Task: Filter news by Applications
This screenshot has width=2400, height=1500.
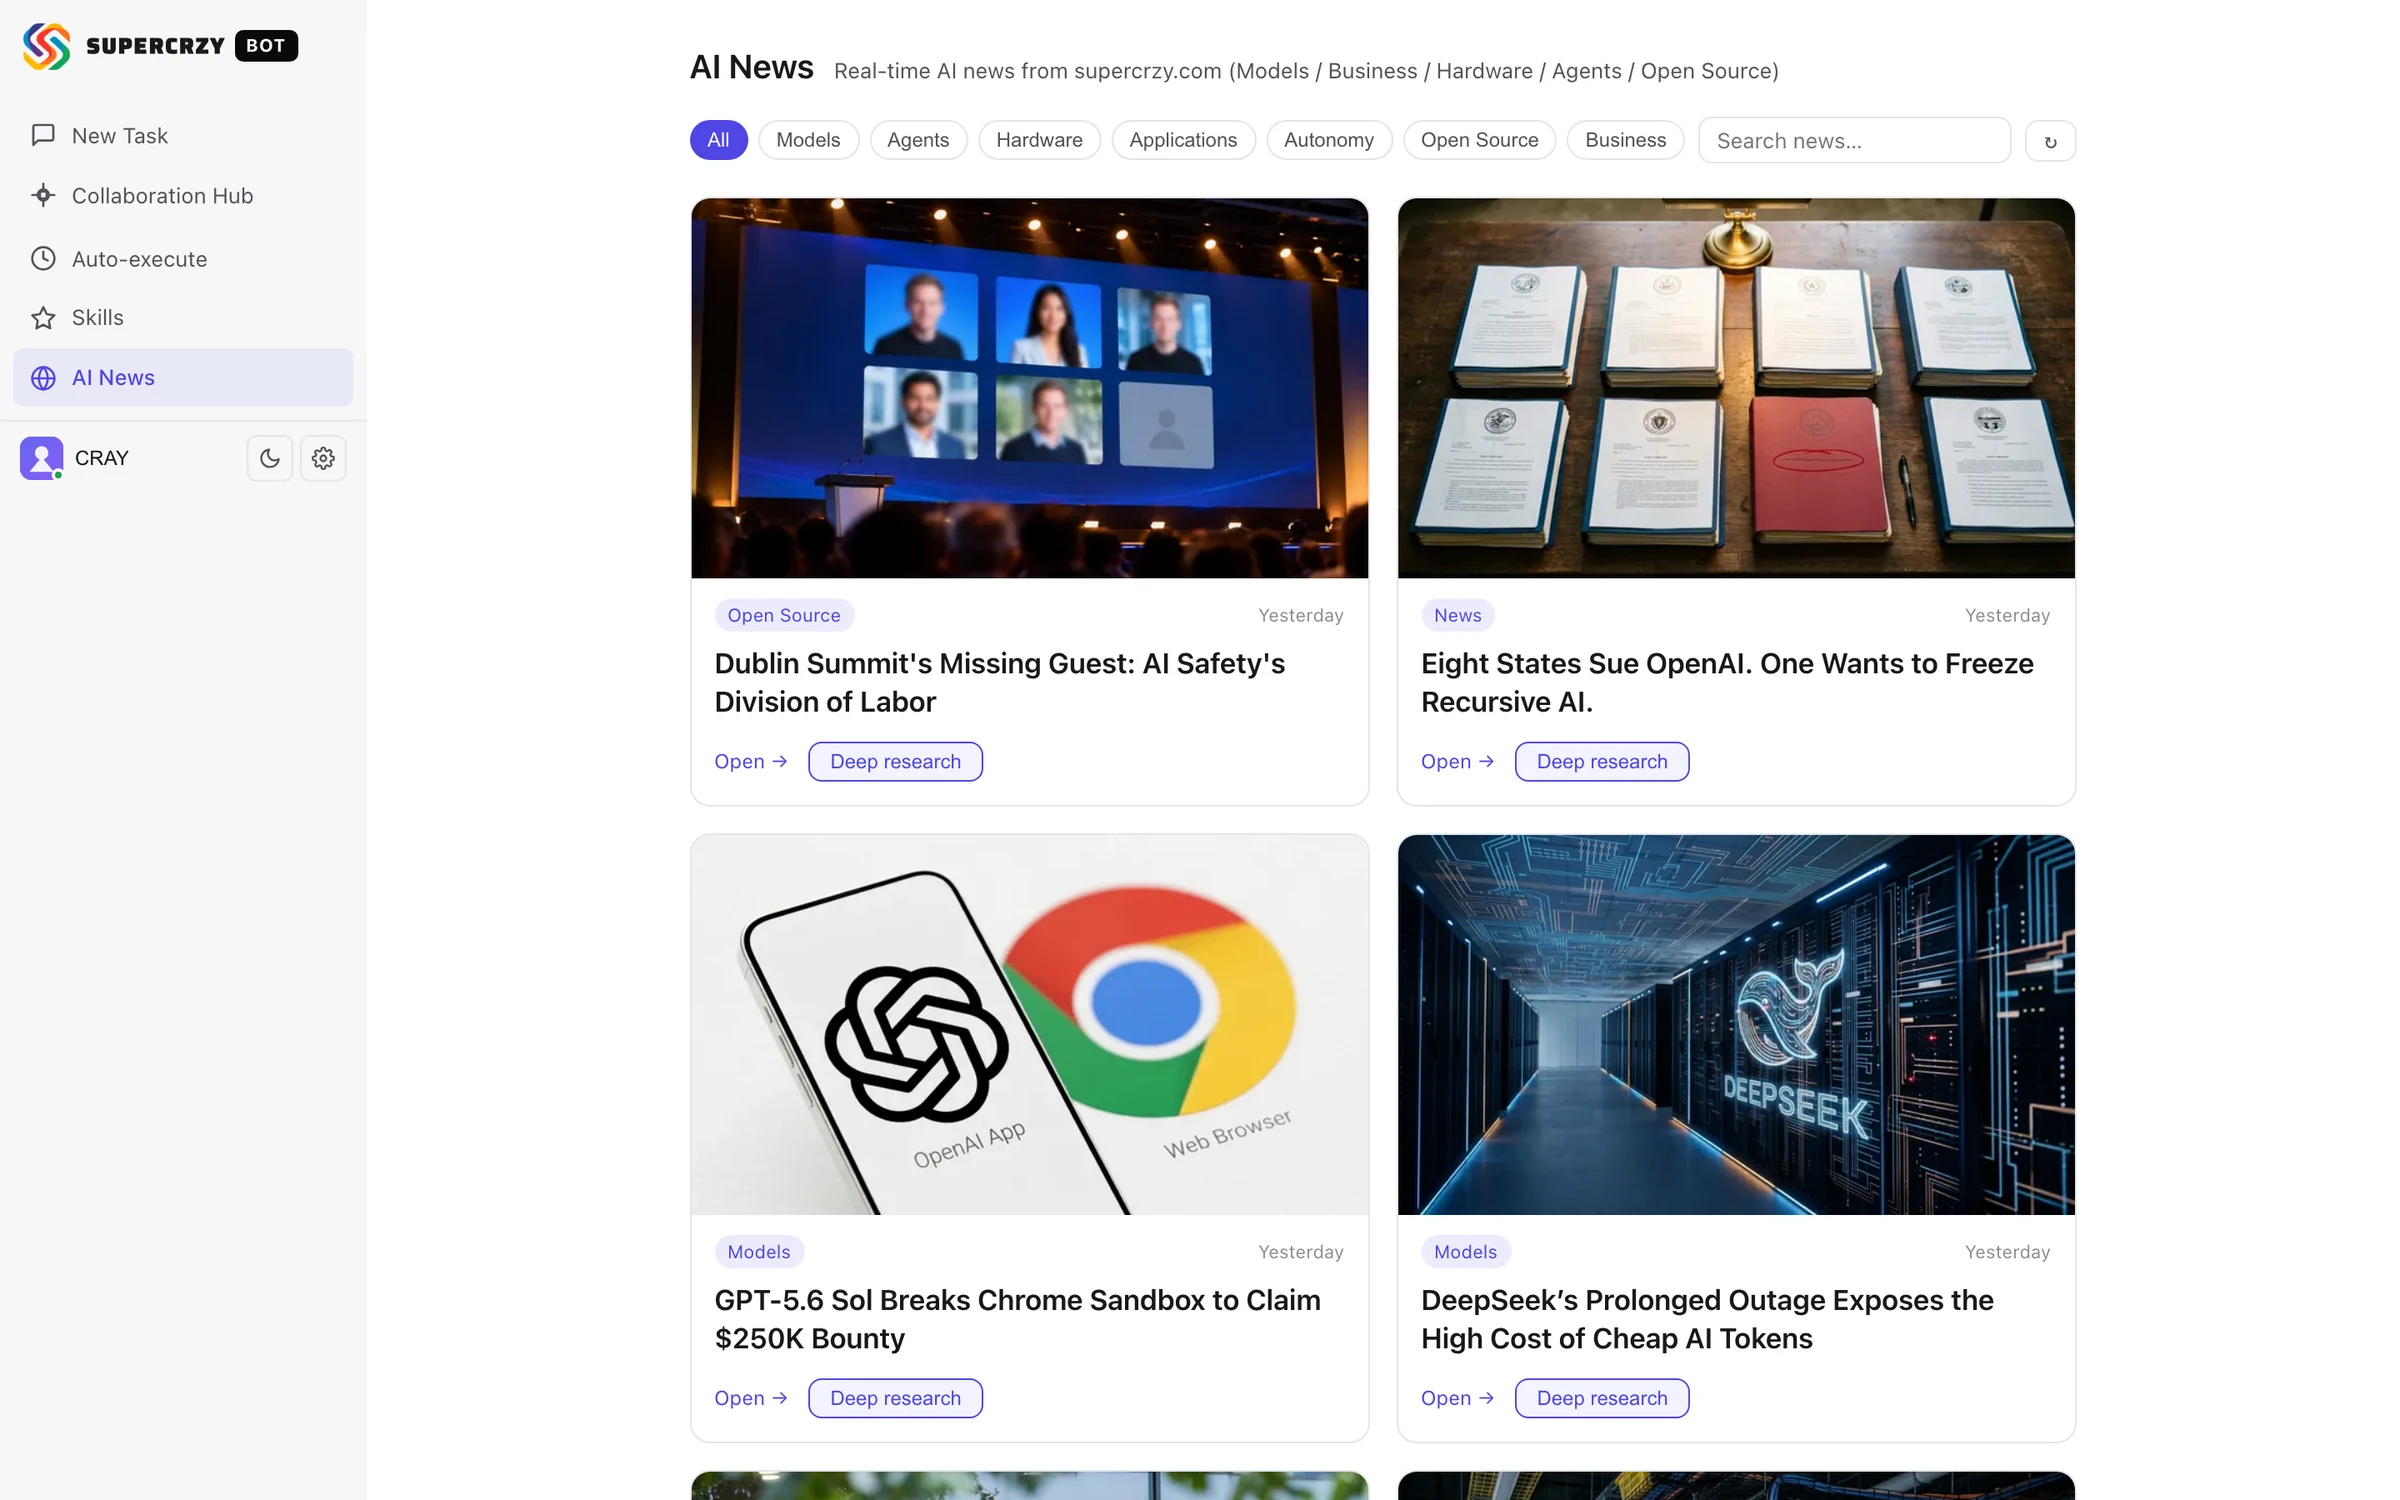Action: click(x=1183, y=140)
